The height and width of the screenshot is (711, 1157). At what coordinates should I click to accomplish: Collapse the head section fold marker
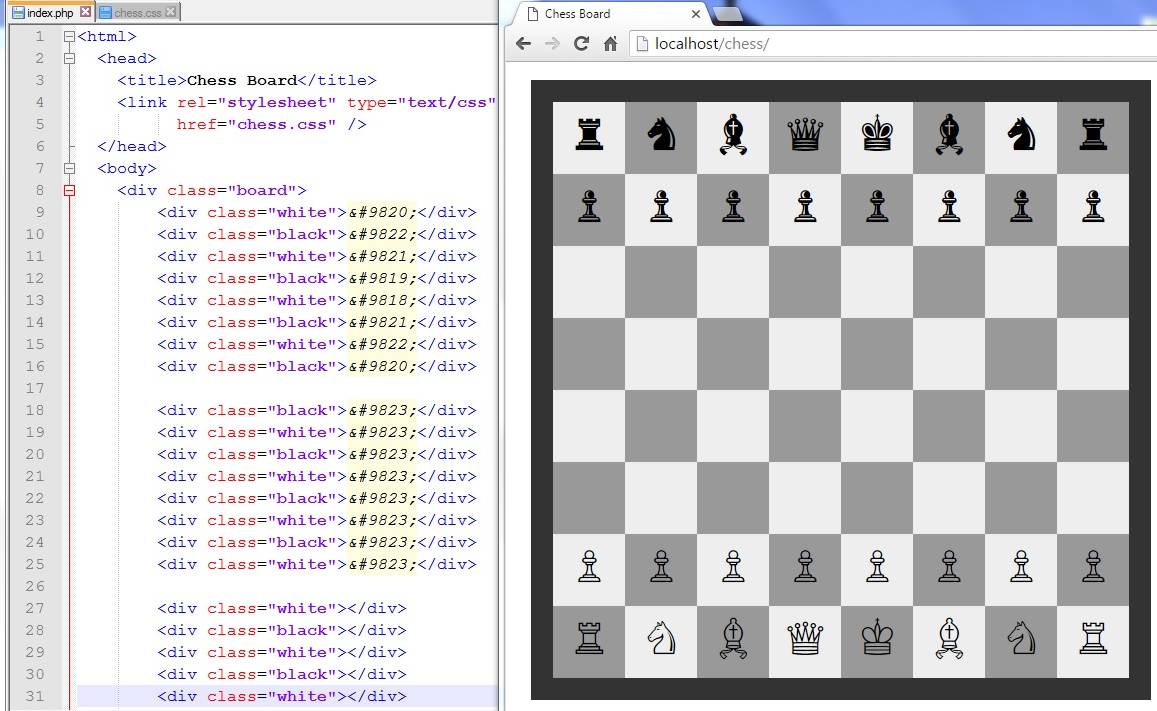click(x=68, y=59)
